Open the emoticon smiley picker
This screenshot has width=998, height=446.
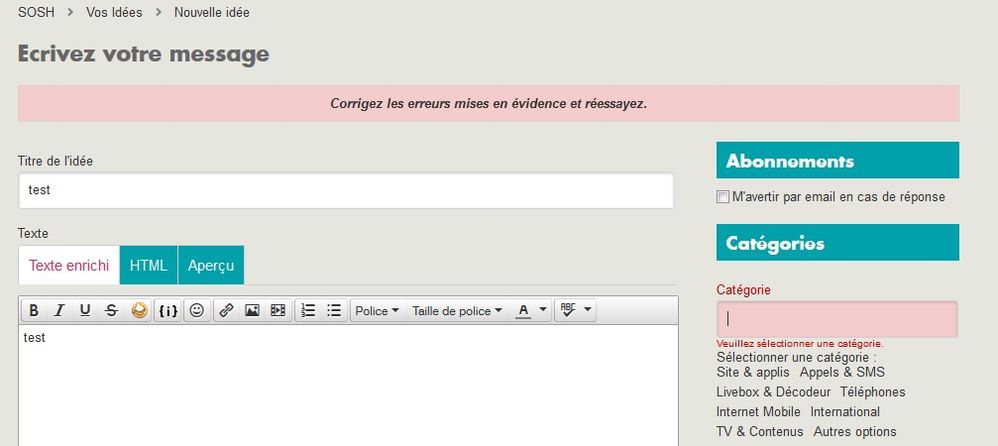197,311
